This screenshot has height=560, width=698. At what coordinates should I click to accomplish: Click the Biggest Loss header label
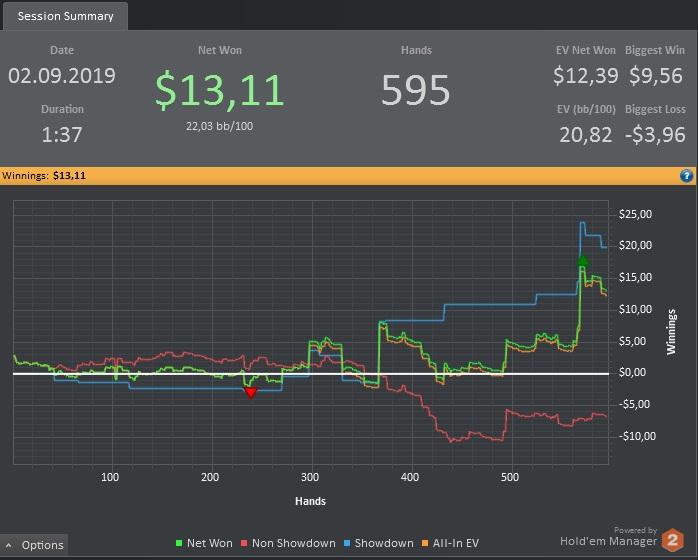click(x=655, y=109)
